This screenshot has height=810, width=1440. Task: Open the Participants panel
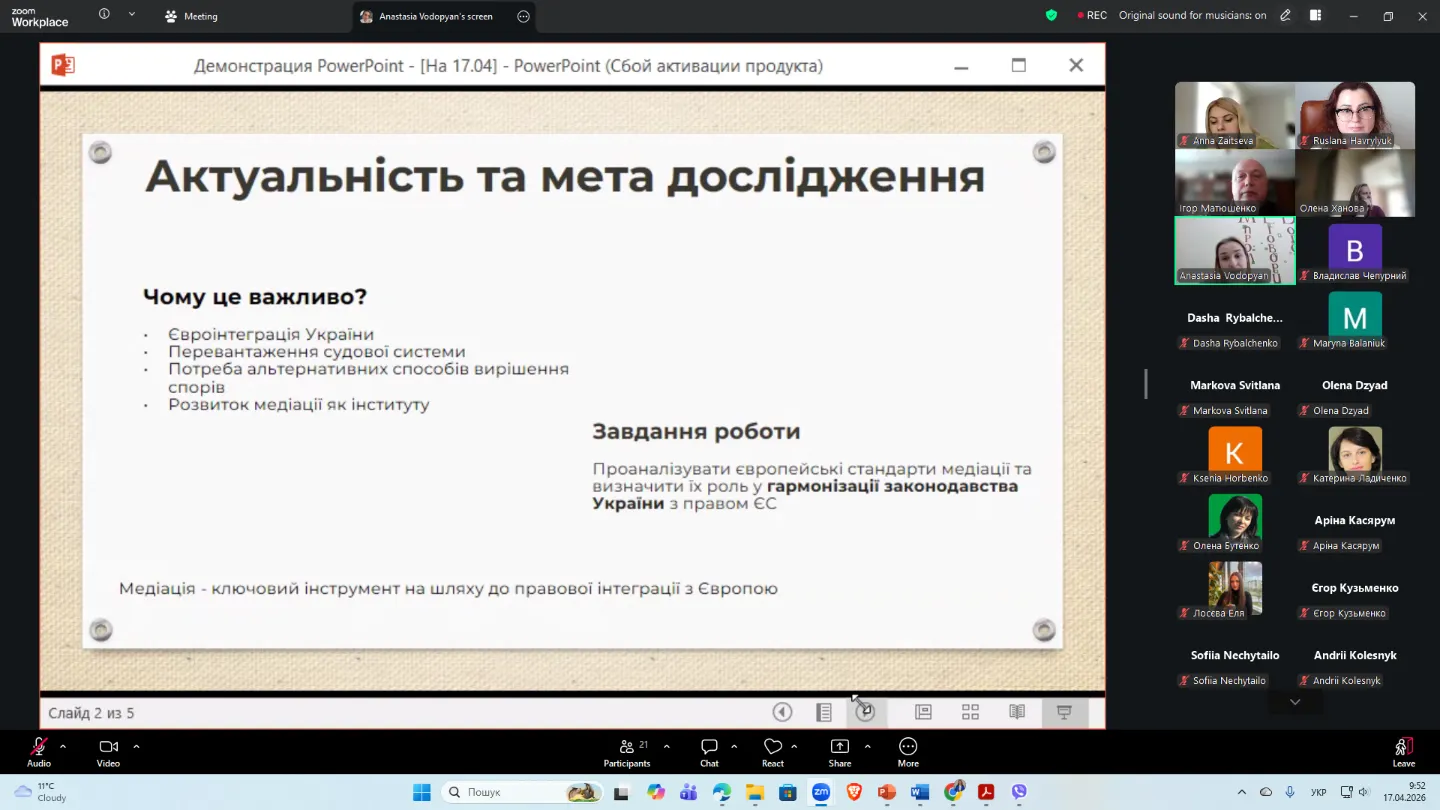coord(627,752)
